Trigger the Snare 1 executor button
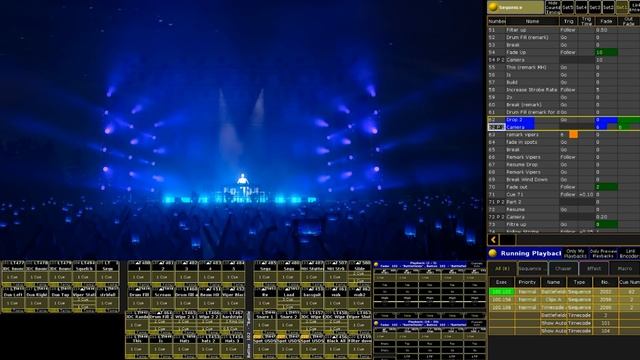The height and width of the screenshot is (360, 640). [265, 322]
